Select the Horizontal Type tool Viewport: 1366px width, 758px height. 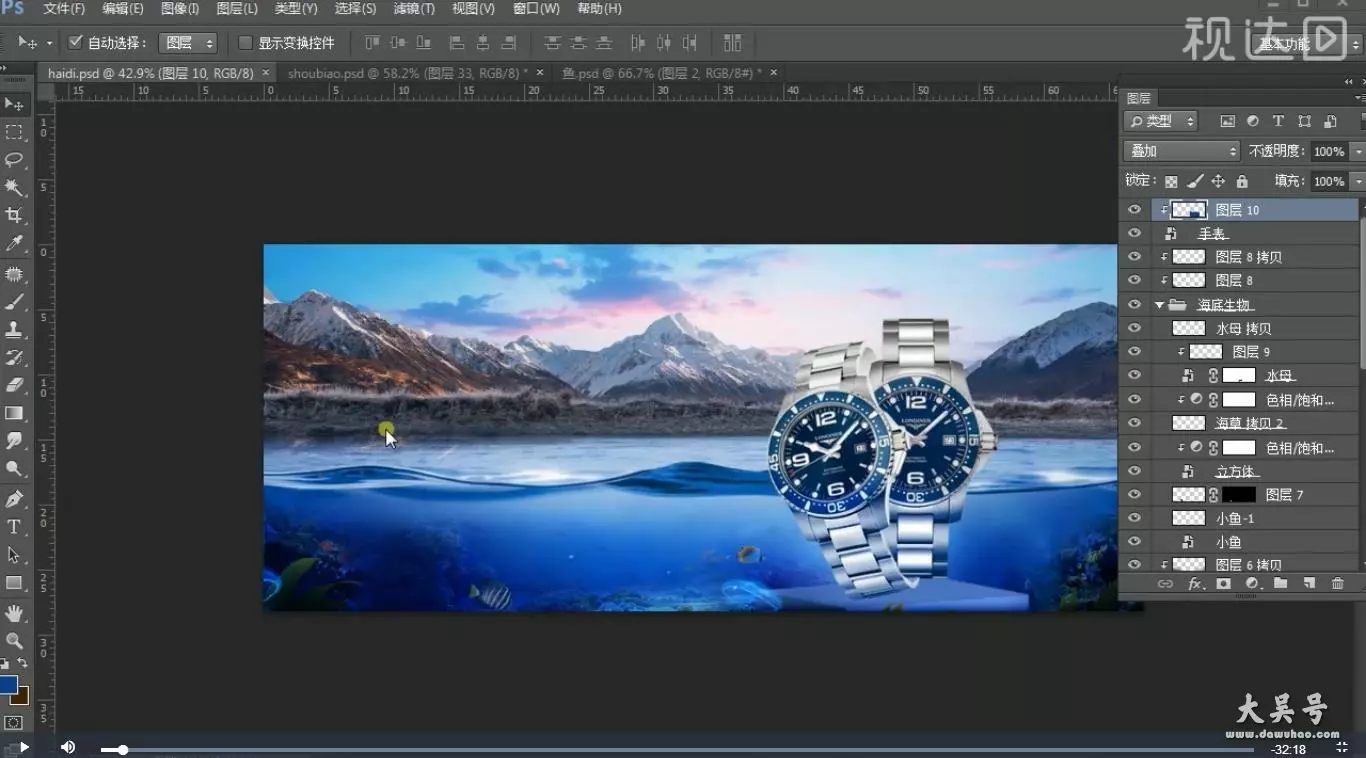pos(14,527)
